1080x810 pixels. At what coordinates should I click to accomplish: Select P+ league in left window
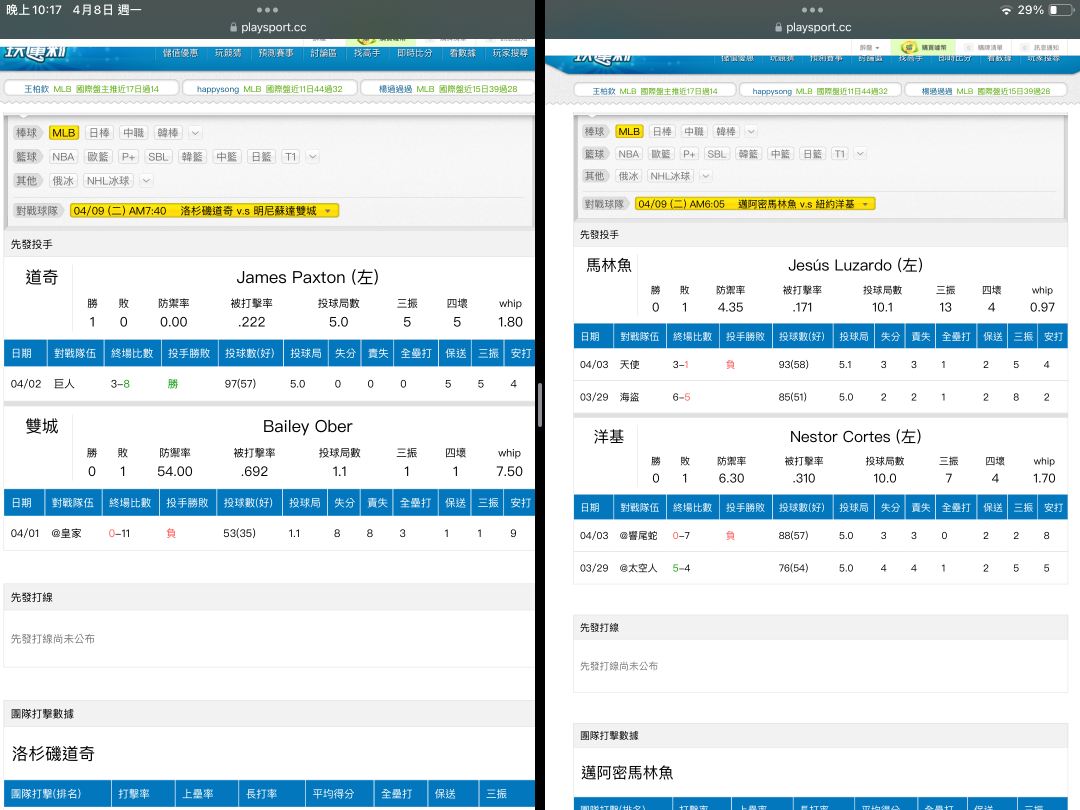coord(129,157)
